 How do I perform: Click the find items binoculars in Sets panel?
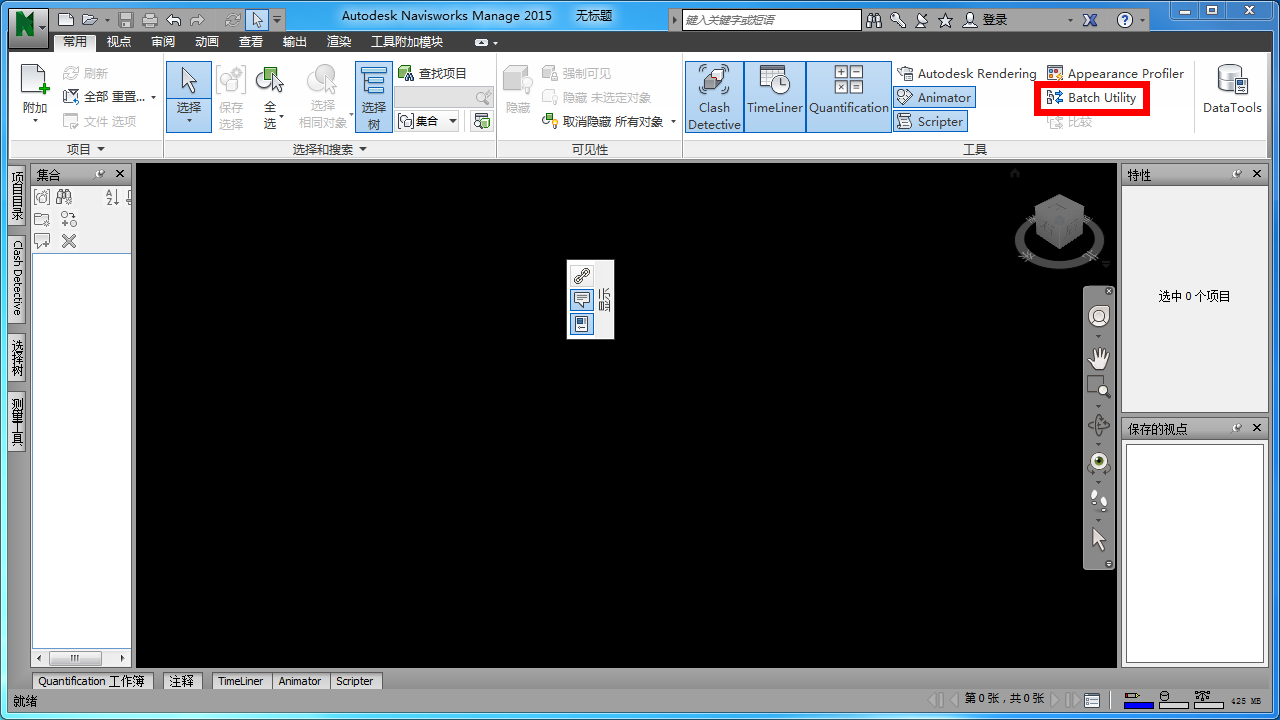point(65,198)
